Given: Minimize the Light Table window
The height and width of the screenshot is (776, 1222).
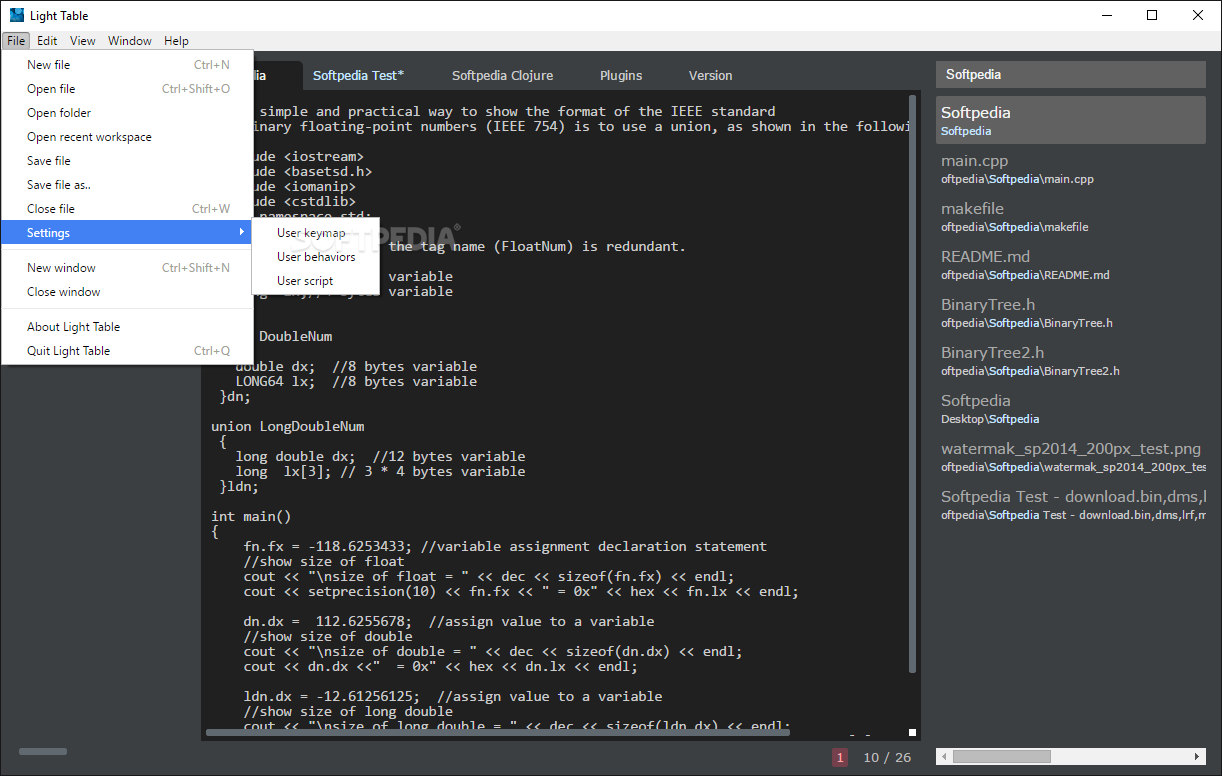Looking at the screenshot, I should pos(1106,15).
